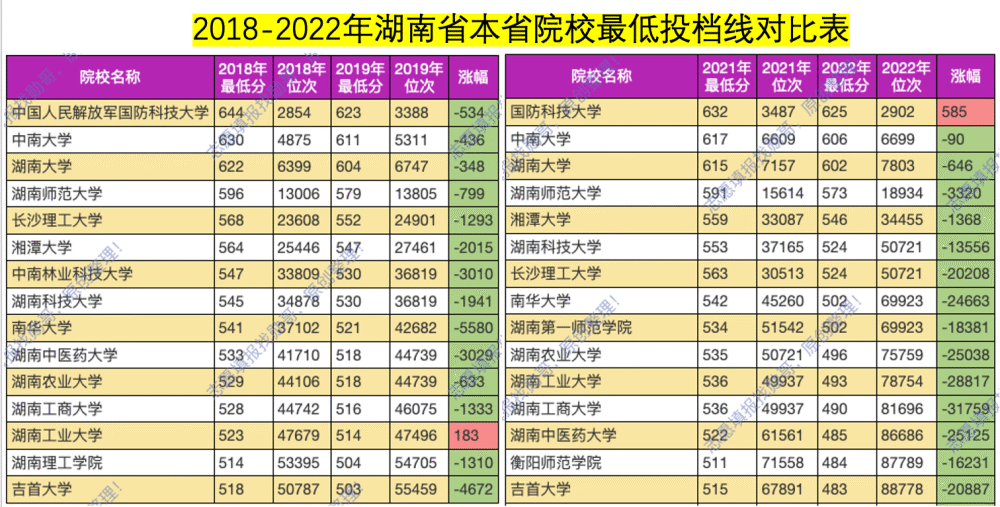Click the change value -20887
Screen dimensions: 1000x507
coord(966,489)
